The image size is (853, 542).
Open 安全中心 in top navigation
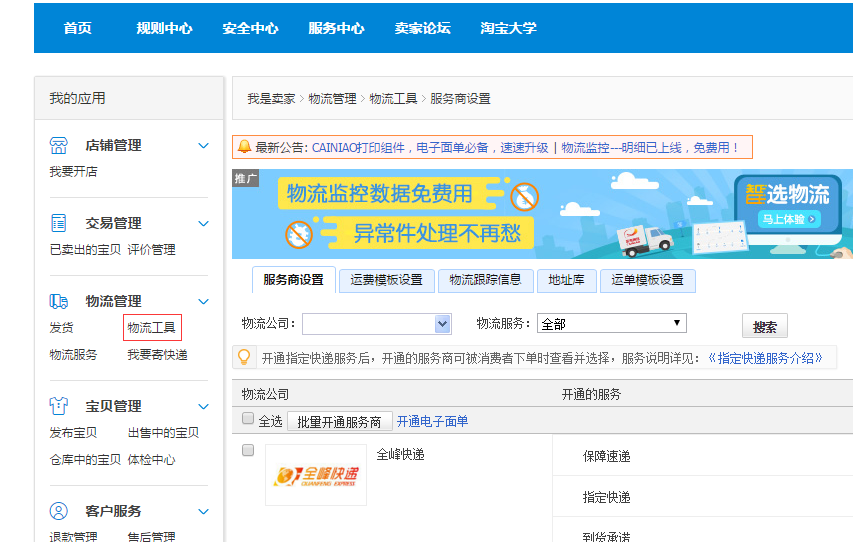(250, 28)
